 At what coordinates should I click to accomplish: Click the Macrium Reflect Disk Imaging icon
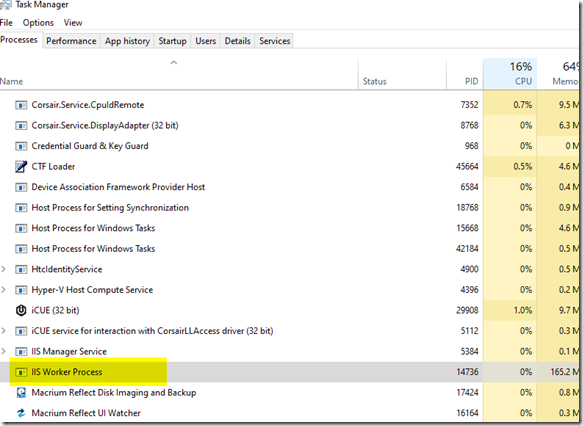tap(21, 393)
